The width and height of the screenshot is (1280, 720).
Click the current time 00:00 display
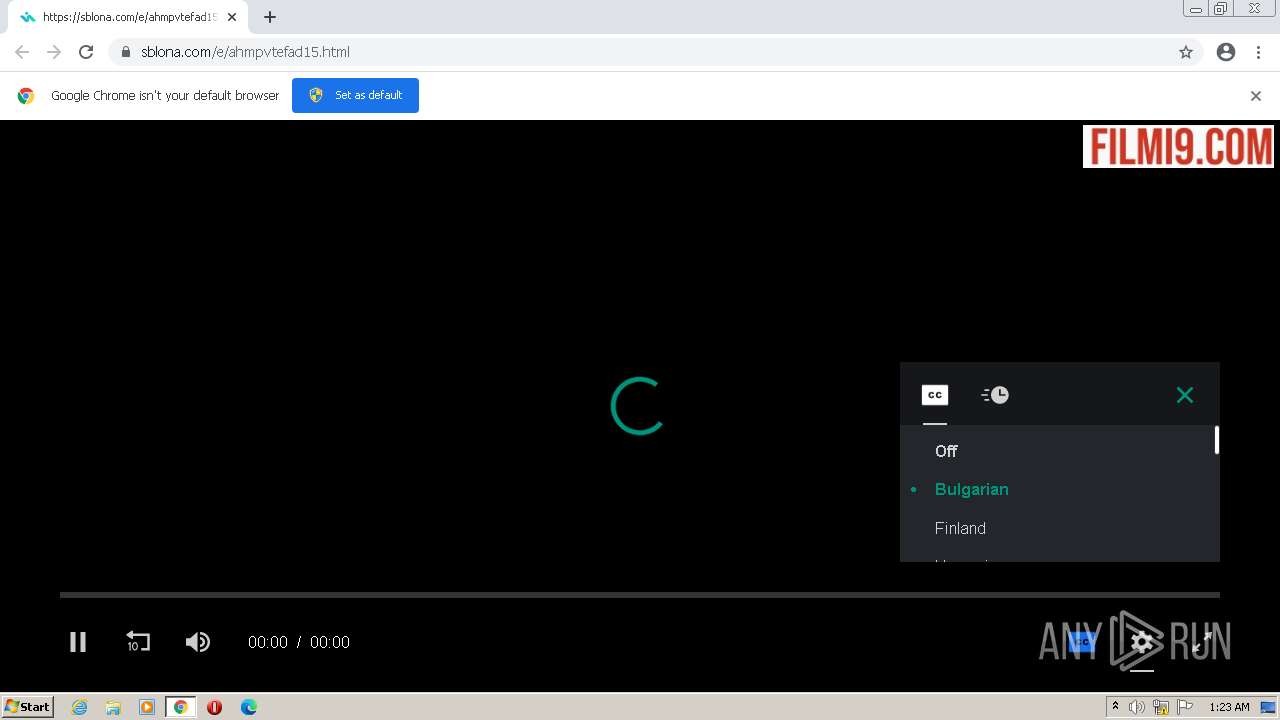click(x=268, y=643)
